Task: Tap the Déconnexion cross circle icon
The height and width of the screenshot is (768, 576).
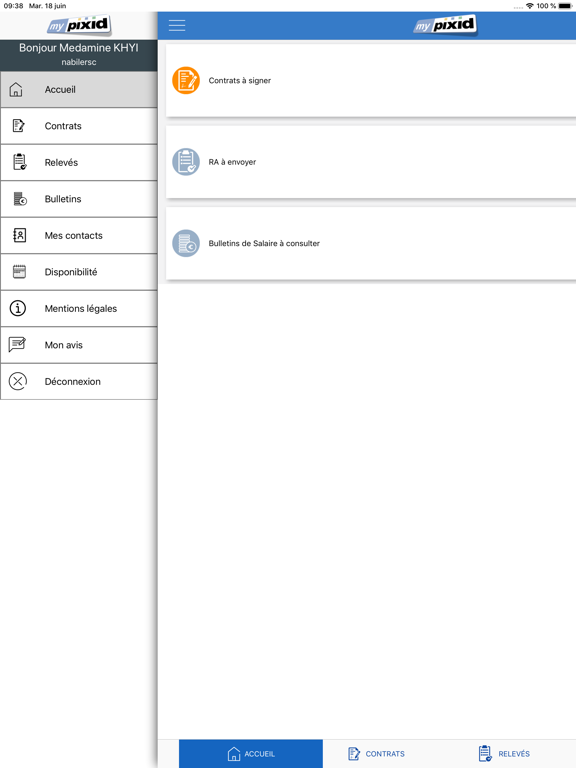Action: (18, 381)
